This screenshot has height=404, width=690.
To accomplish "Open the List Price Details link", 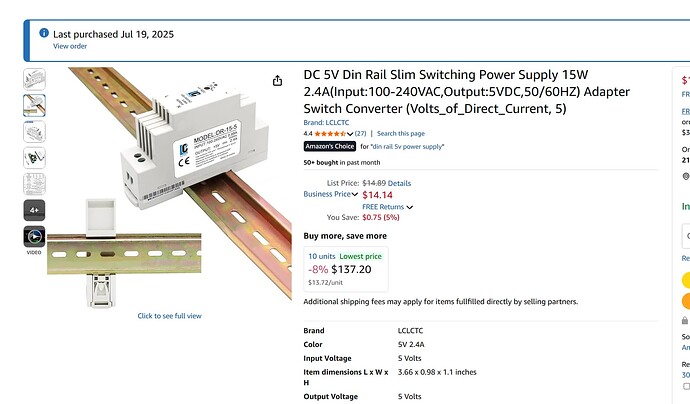I will click(x=399, y=183).
